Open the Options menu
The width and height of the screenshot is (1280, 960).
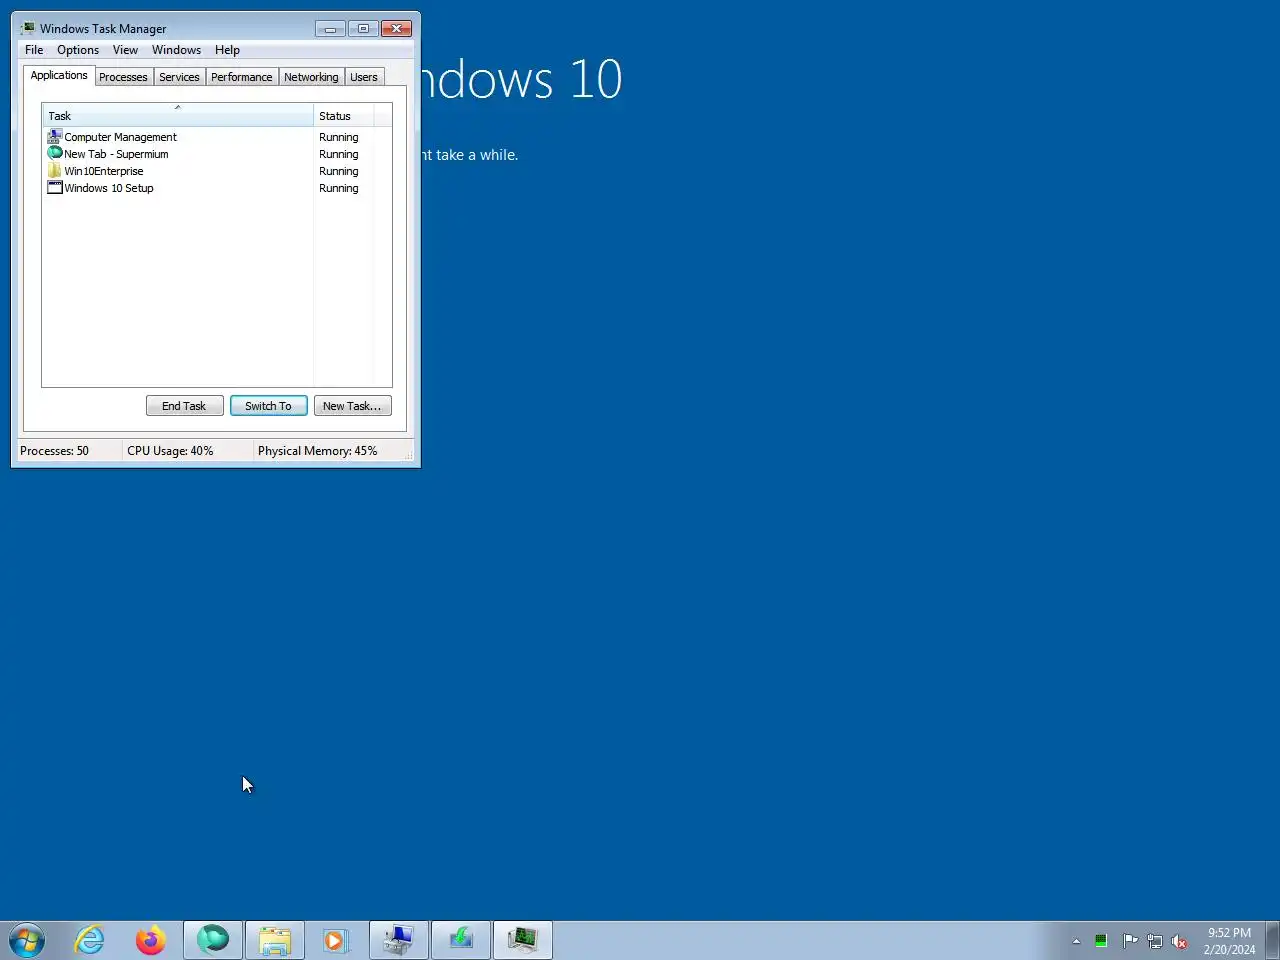[x=78, y=50]
